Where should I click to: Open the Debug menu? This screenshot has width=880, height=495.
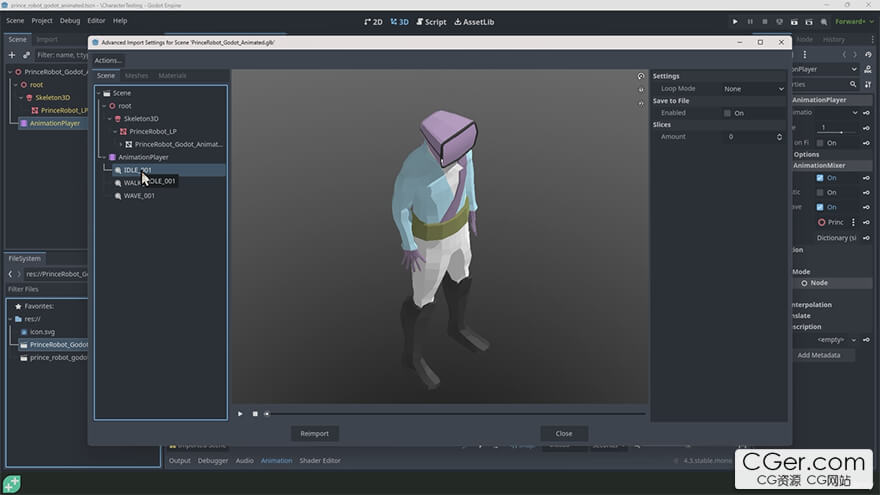(x=70, y=21)
